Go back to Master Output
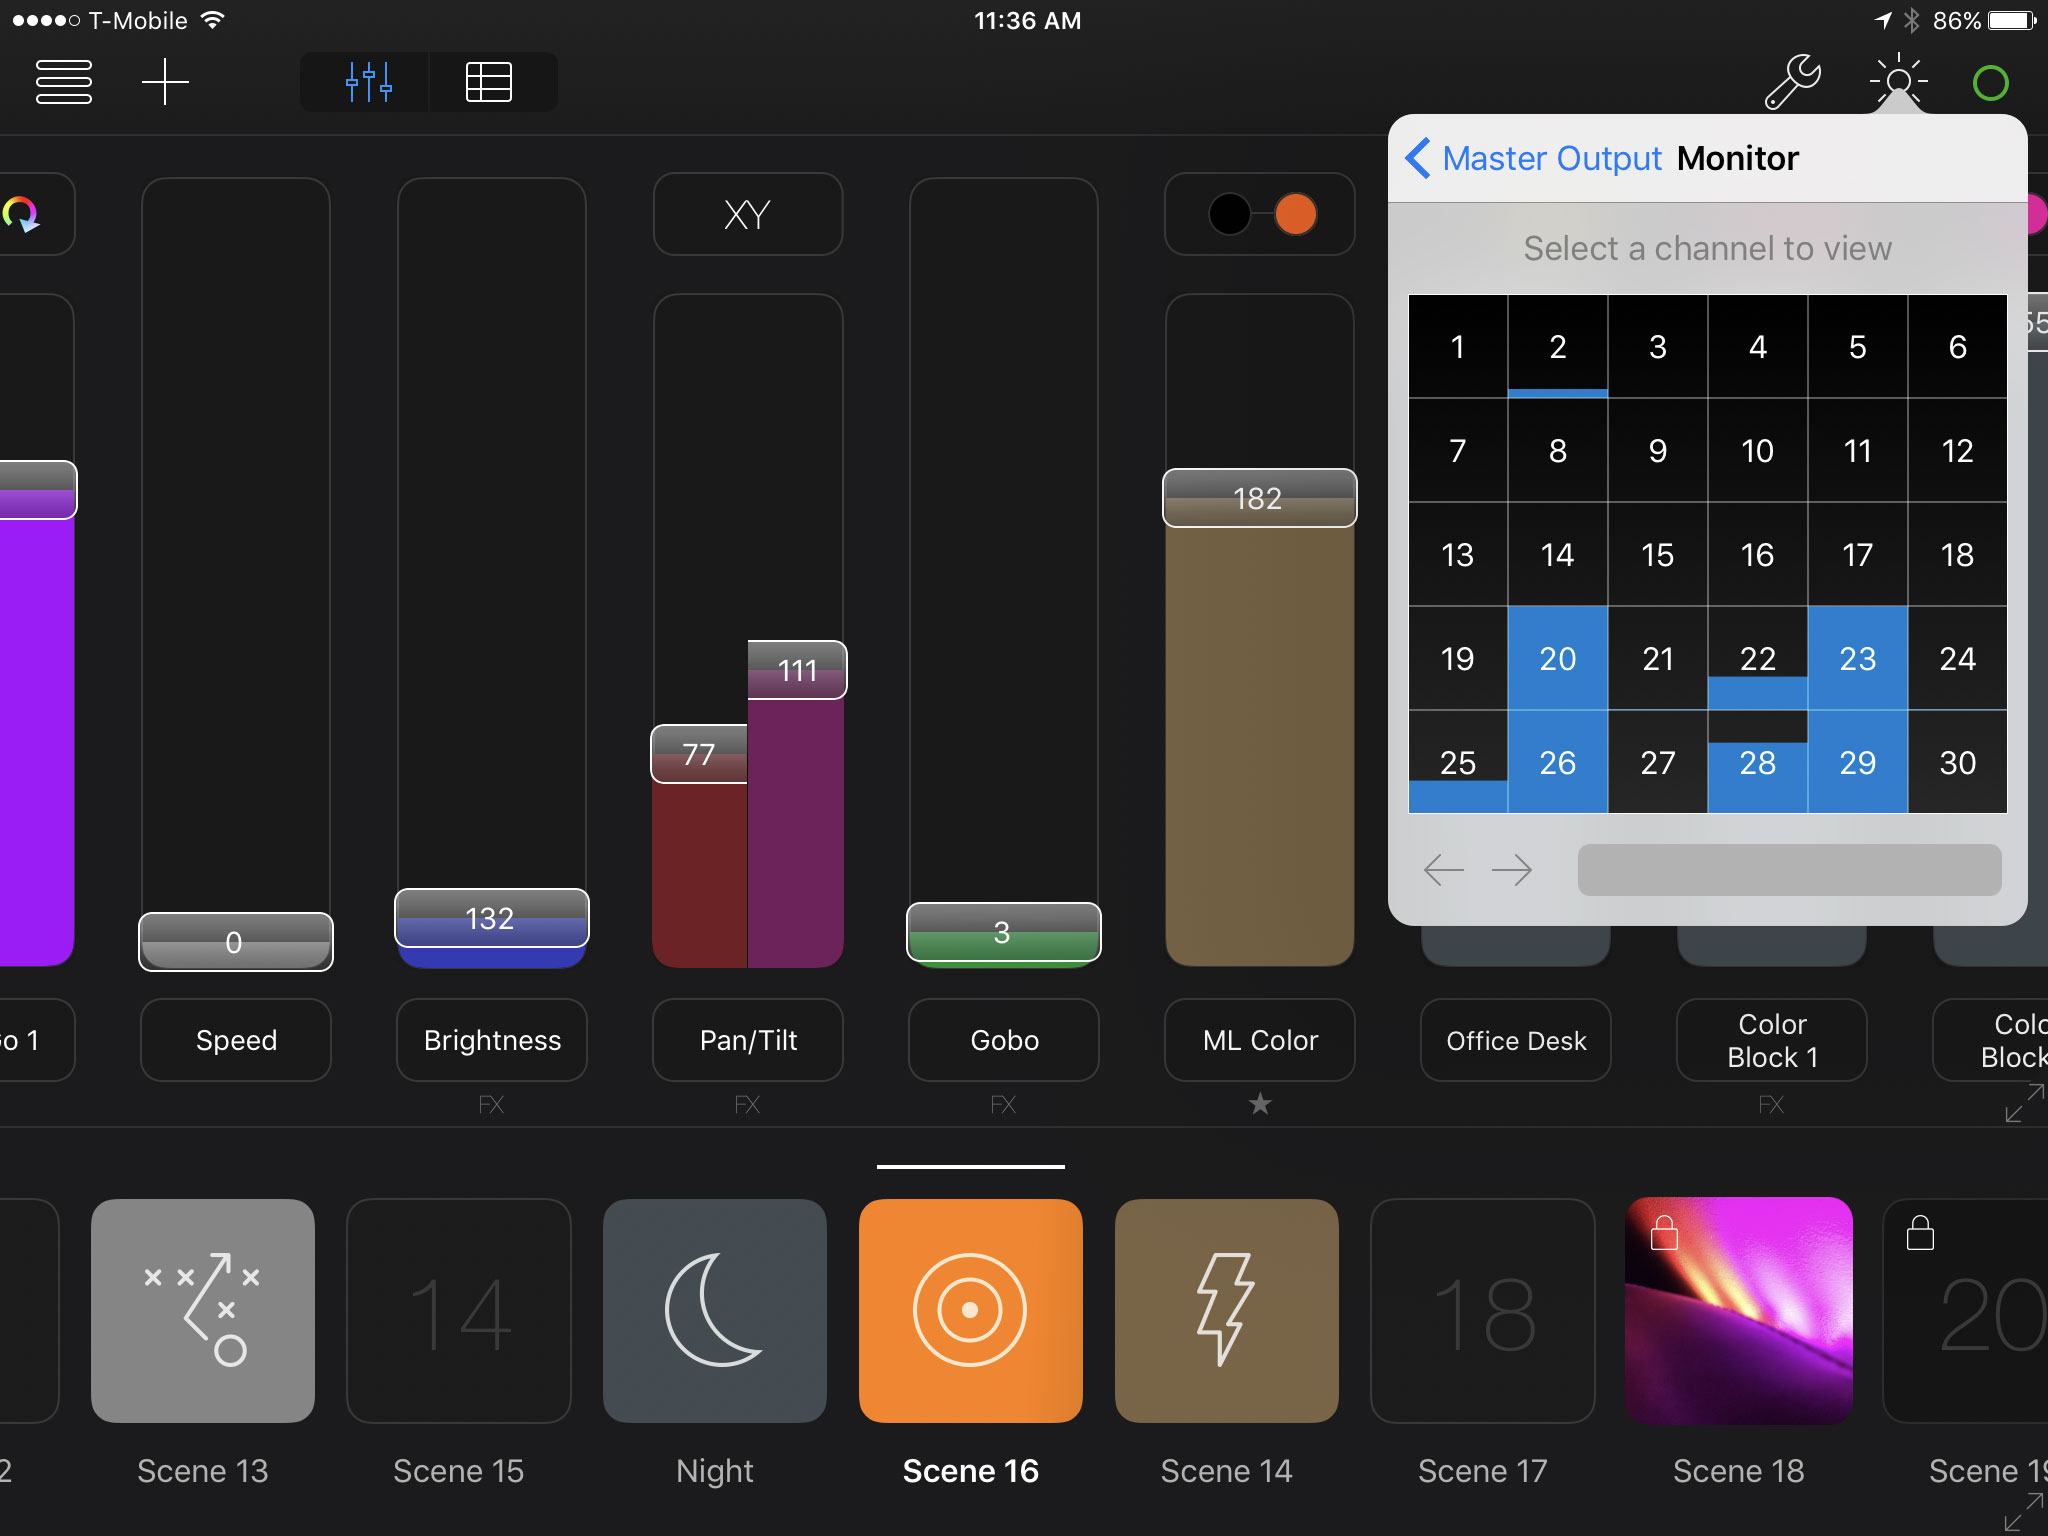This screenshot has width=2048, height=1536. [x=1533, y=158]
